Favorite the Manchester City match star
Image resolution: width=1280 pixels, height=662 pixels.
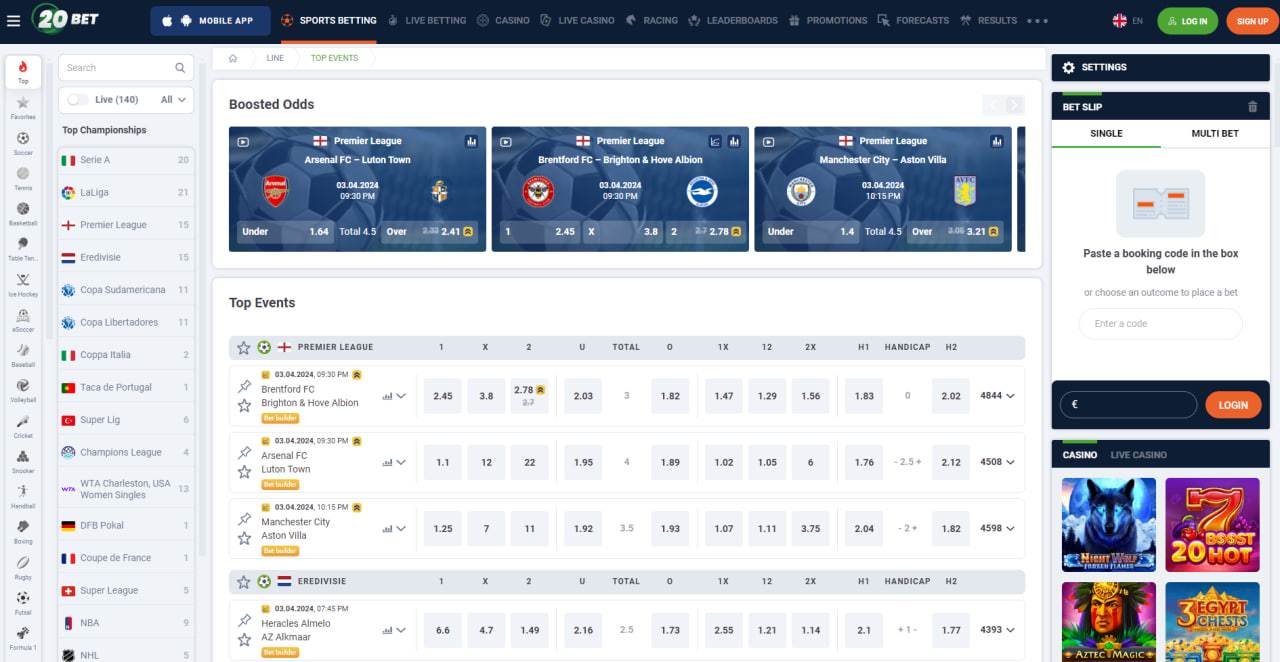coord(244,538)
